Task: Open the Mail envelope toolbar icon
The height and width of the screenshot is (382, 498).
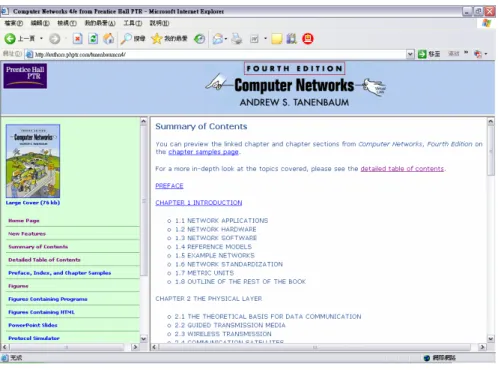Action: pyautogui.click(x=218, y=39)
